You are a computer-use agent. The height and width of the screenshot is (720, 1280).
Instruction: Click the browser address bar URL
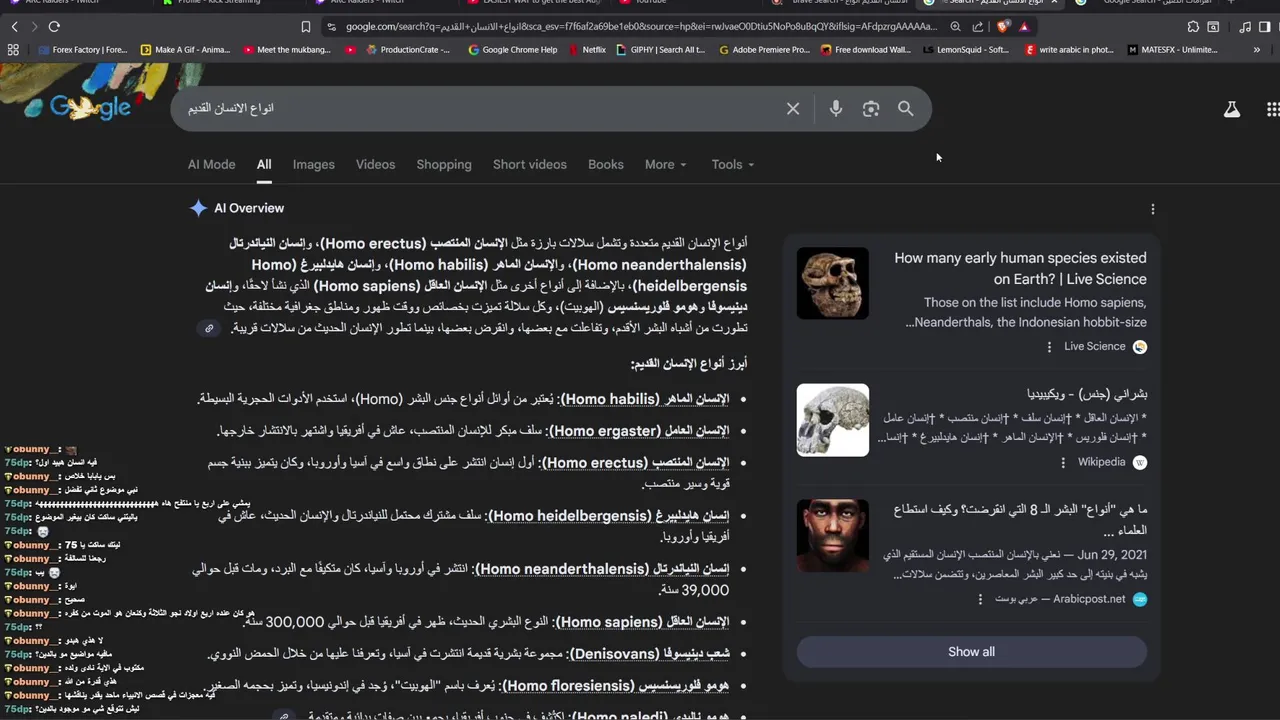tap(640, 27)
